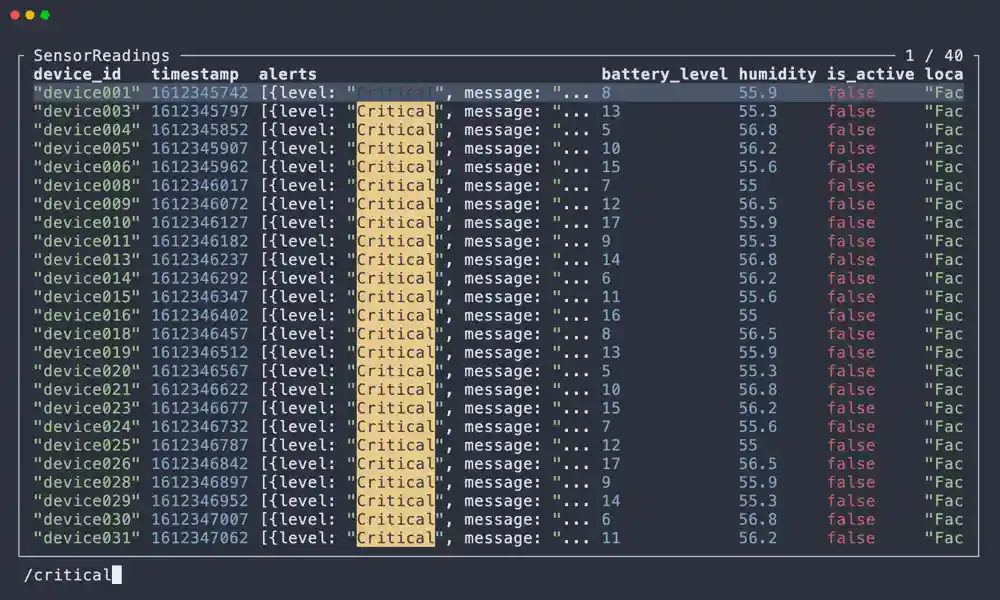The image size is (1000, 600).
Task: Select the "device031" cell
Action: [87, 538]
